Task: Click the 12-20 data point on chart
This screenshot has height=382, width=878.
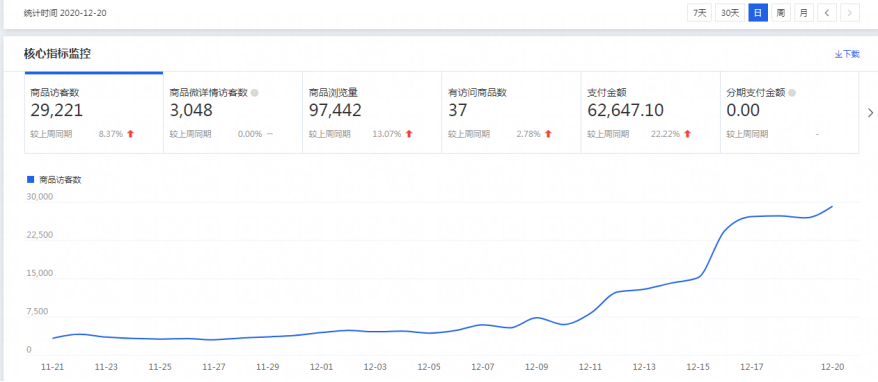Action: (832, 206)
